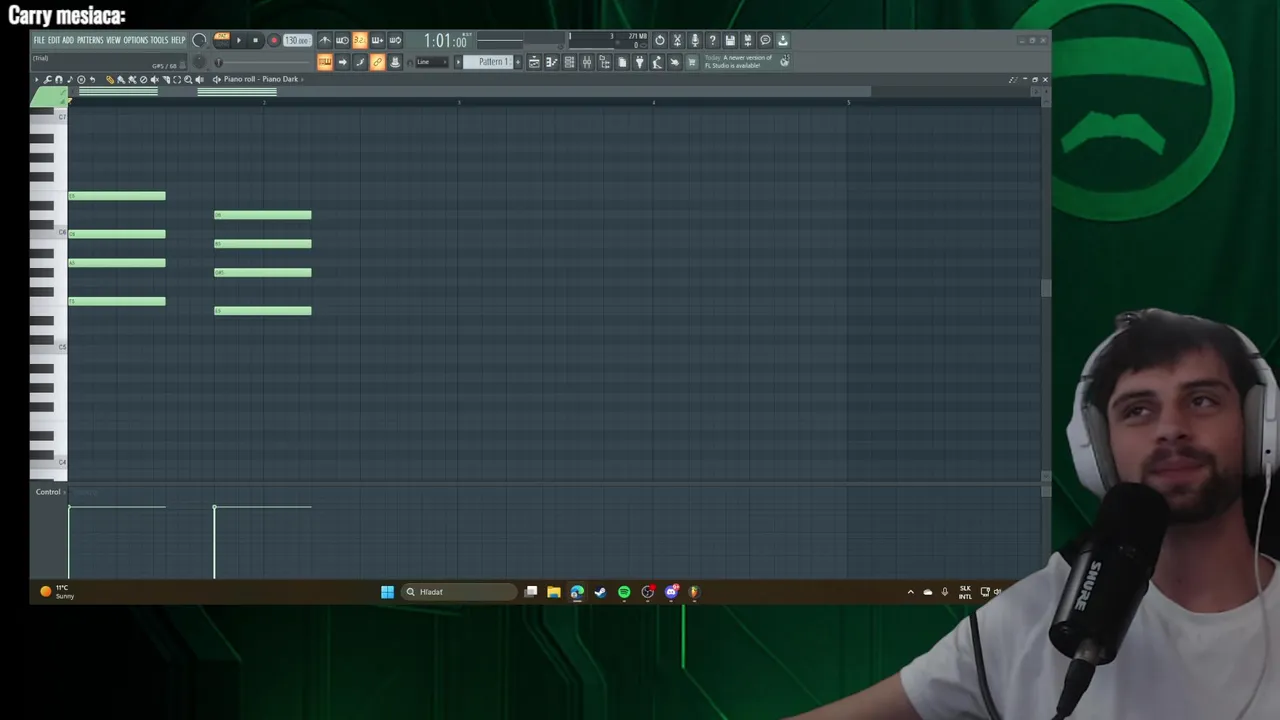Toggle wait for input to start
The width and height of the screenshot is (1280, 720).
pyautogui.click(x=342, y=40)
